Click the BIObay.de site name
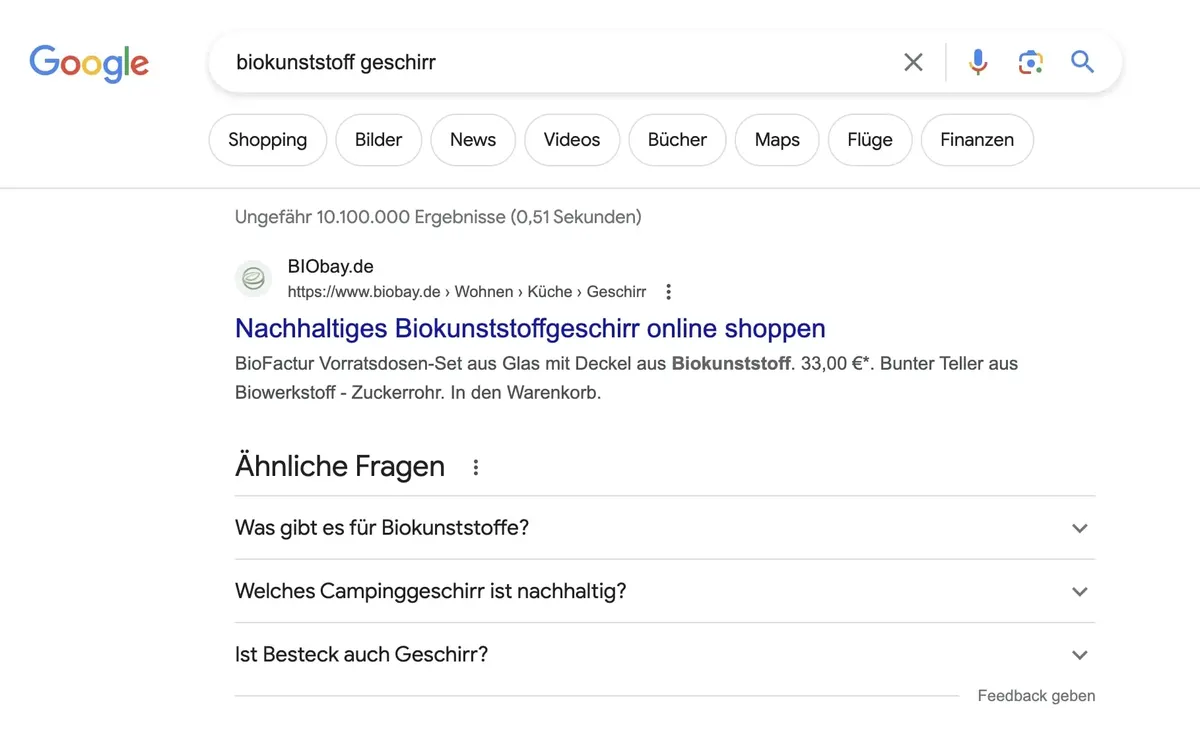The image size is (1200, 746). click(330, 267)
